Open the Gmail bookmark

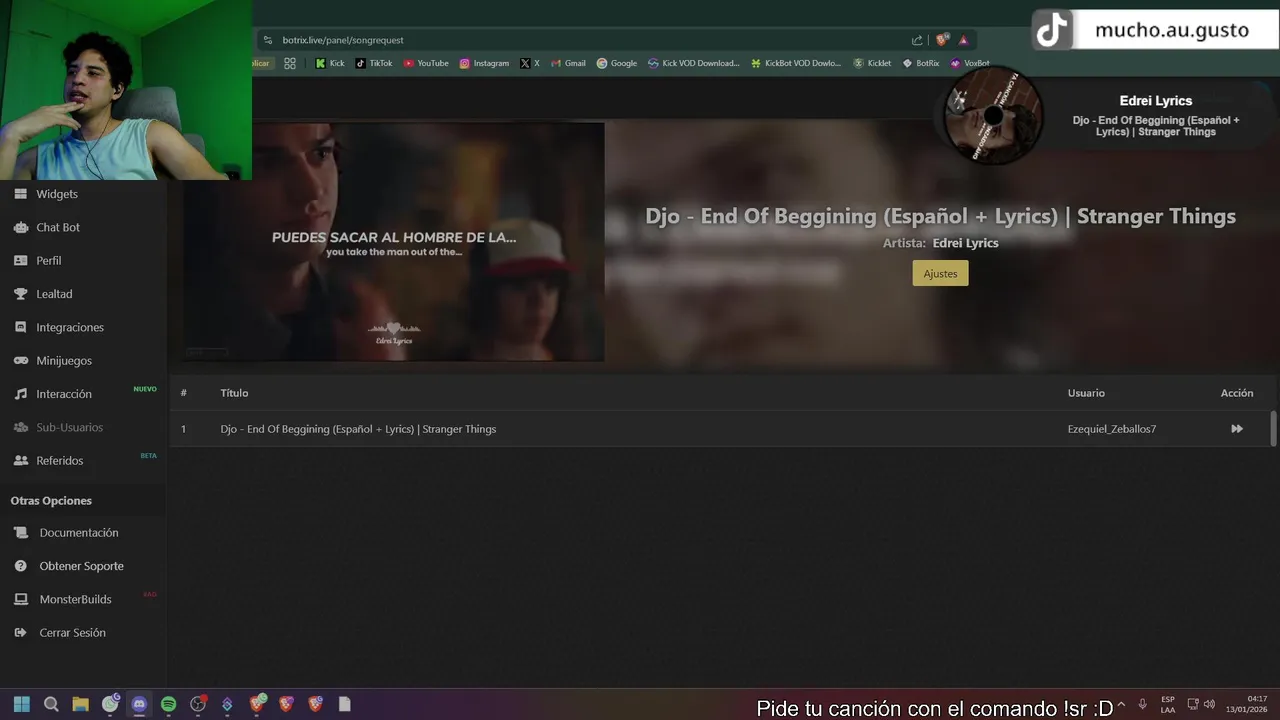[x=568, y=63]
